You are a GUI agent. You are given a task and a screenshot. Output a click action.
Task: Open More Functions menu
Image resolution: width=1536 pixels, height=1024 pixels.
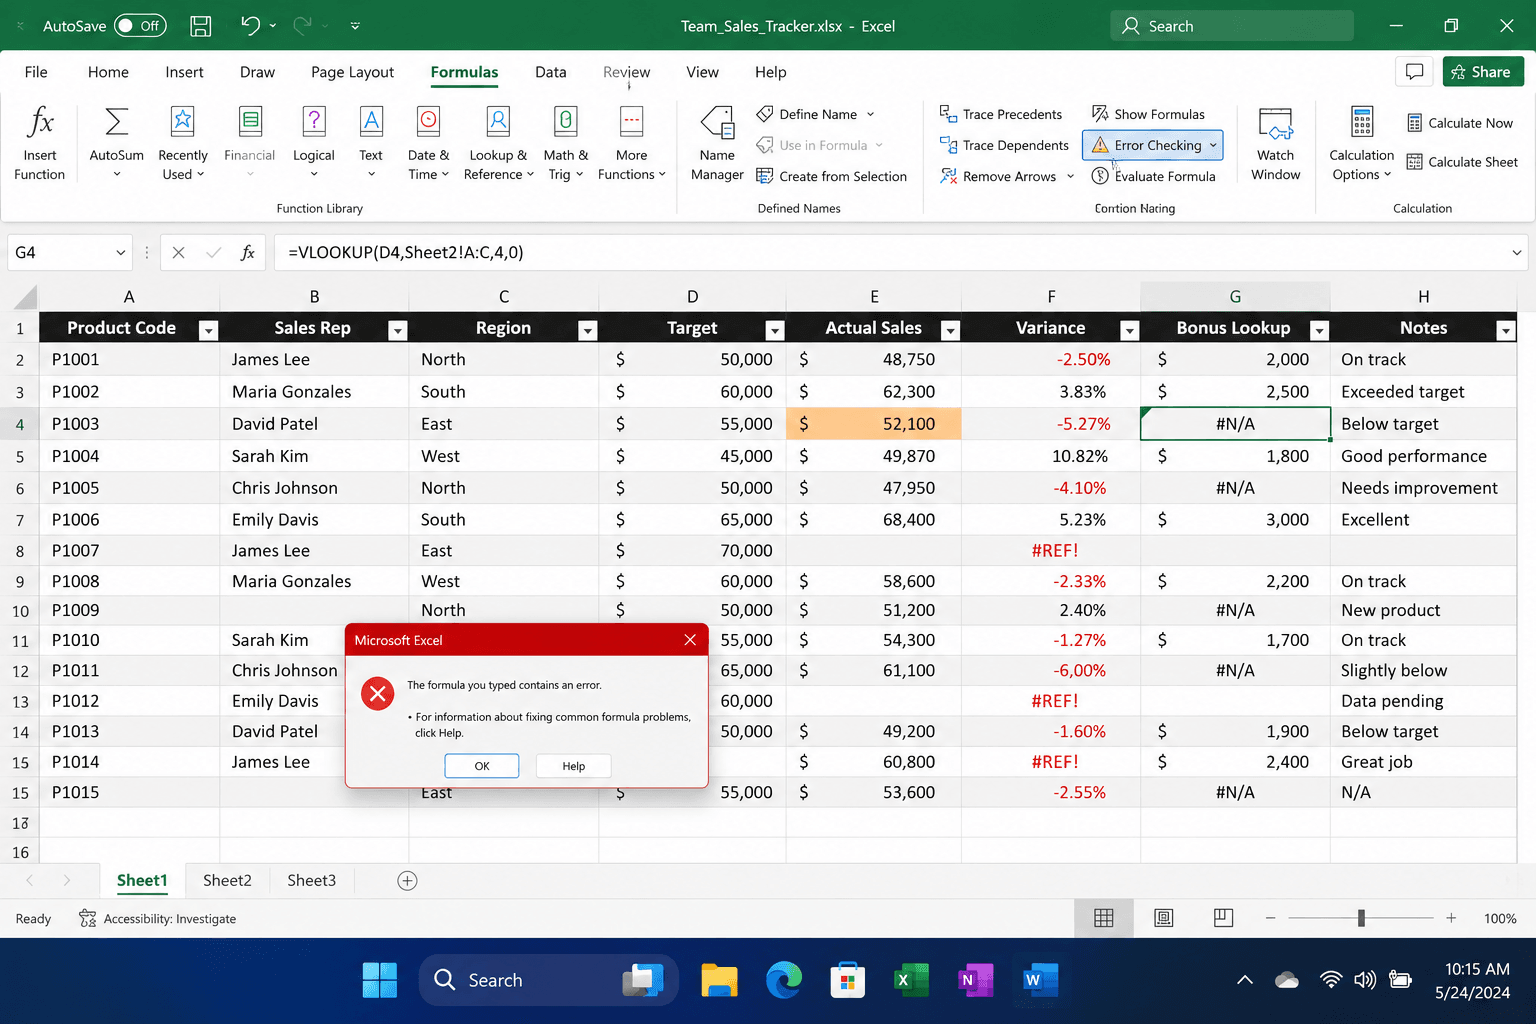click(x=631, y=143)
